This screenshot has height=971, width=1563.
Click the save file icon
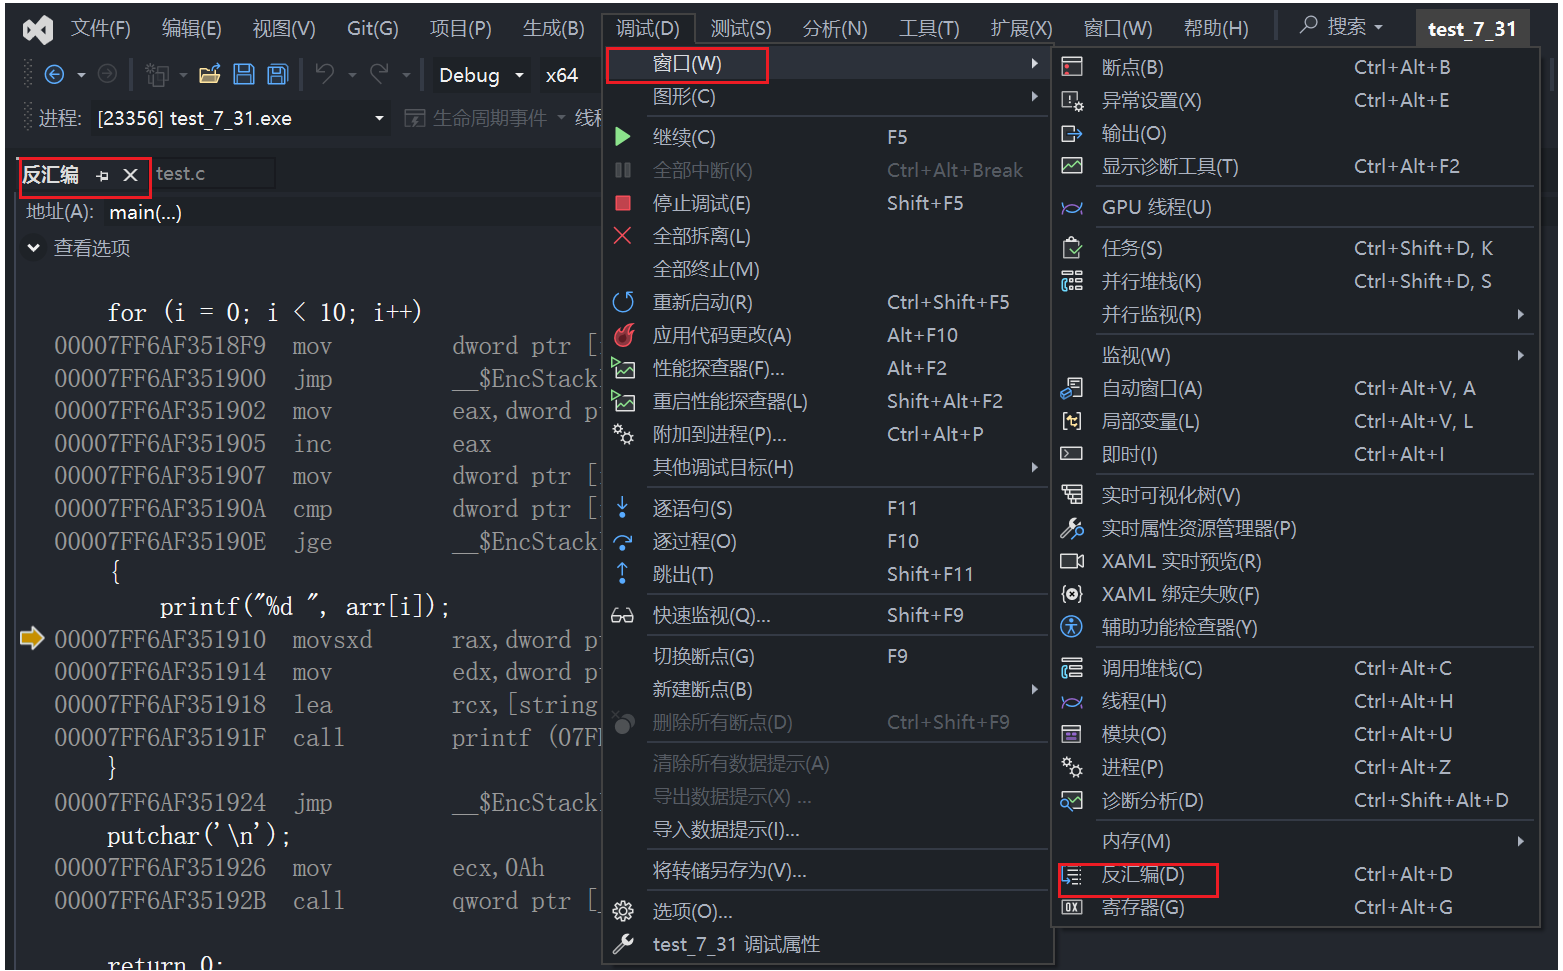pyautogui.click(x=243, y=74)
